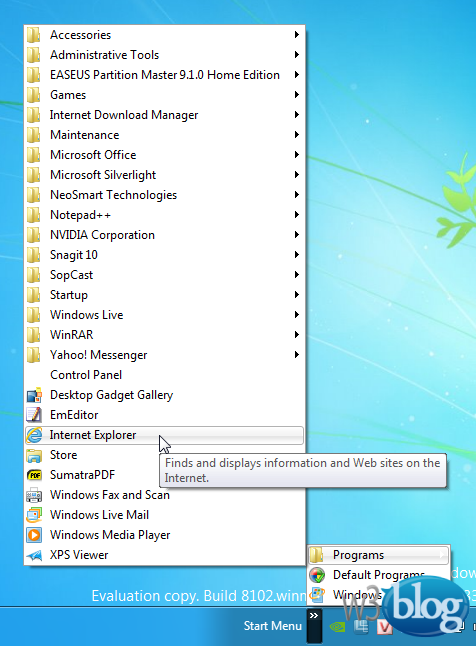The width and height of the screenshot is (476, 646).
Task: Click the Windows Media Player text
Action: 110,535
